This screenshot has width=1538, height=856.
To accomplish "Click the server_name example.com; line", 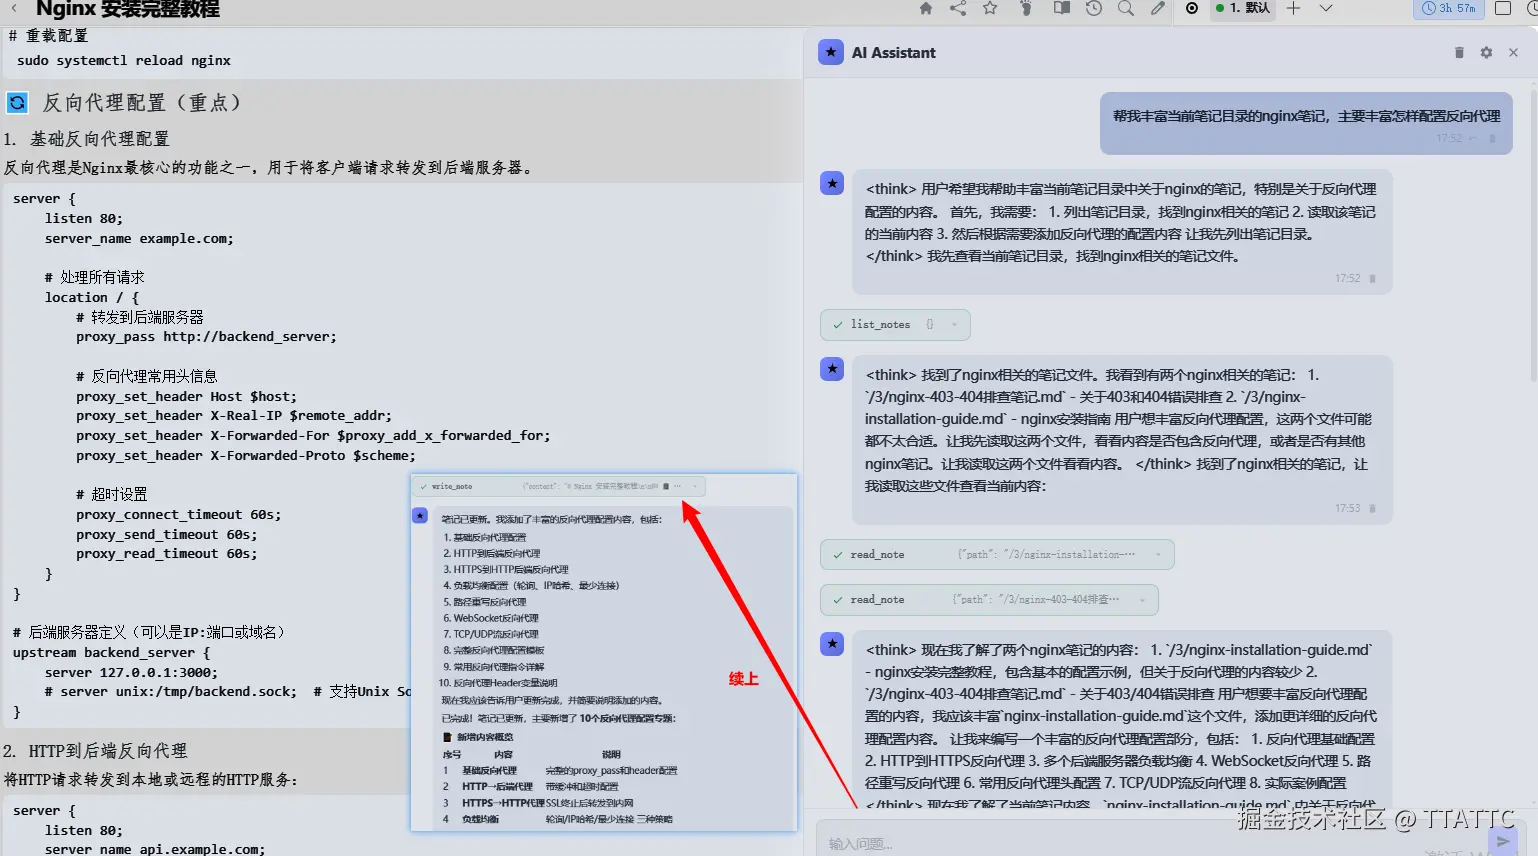I will (x=139, y=239).
